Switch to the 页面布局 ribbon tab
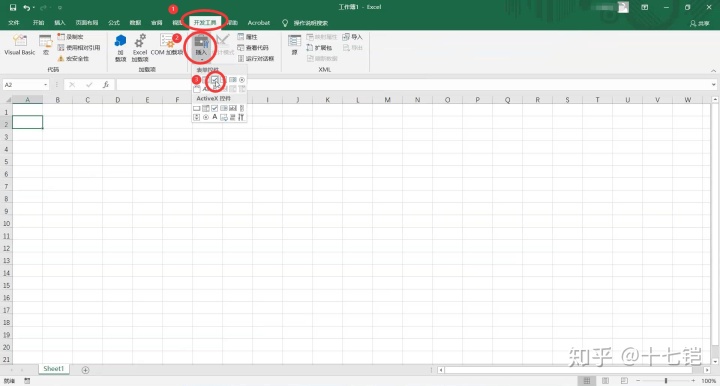This screenshot has width=720, height=386. (x=87, y=22)
